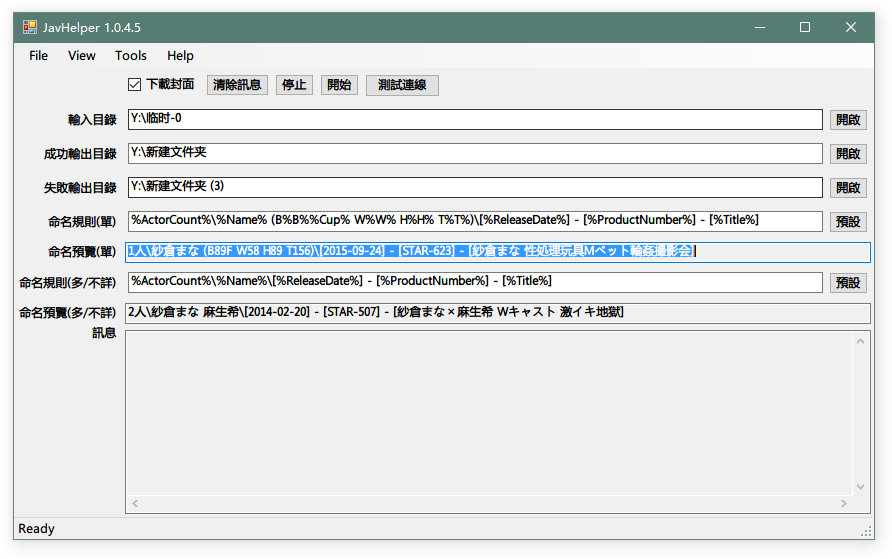Click the highlighted 命名預覽(單) preview field
The width and height of the screenshot is (892, 559).
pos(498,252)
